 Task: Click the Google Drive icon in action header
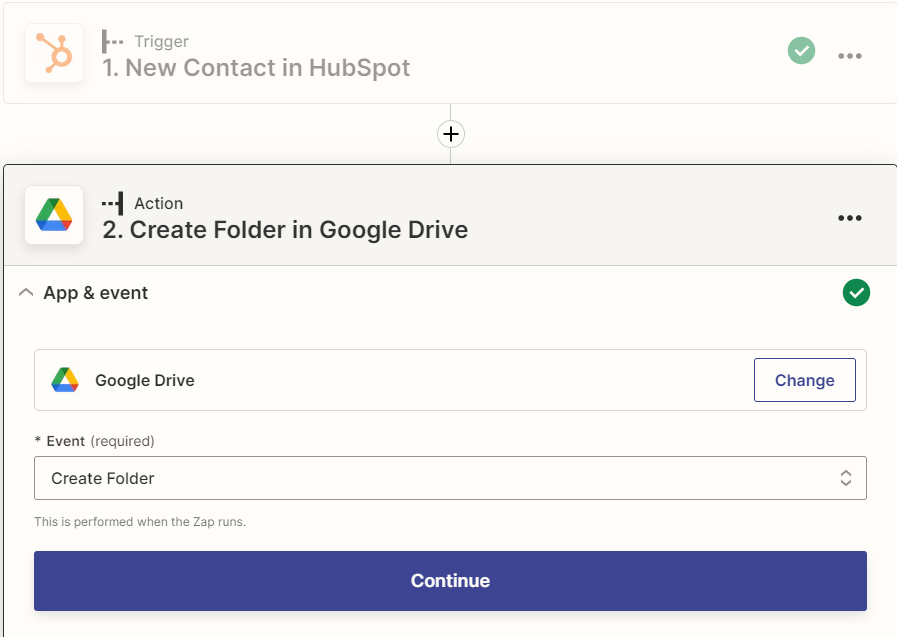[54, 215]
